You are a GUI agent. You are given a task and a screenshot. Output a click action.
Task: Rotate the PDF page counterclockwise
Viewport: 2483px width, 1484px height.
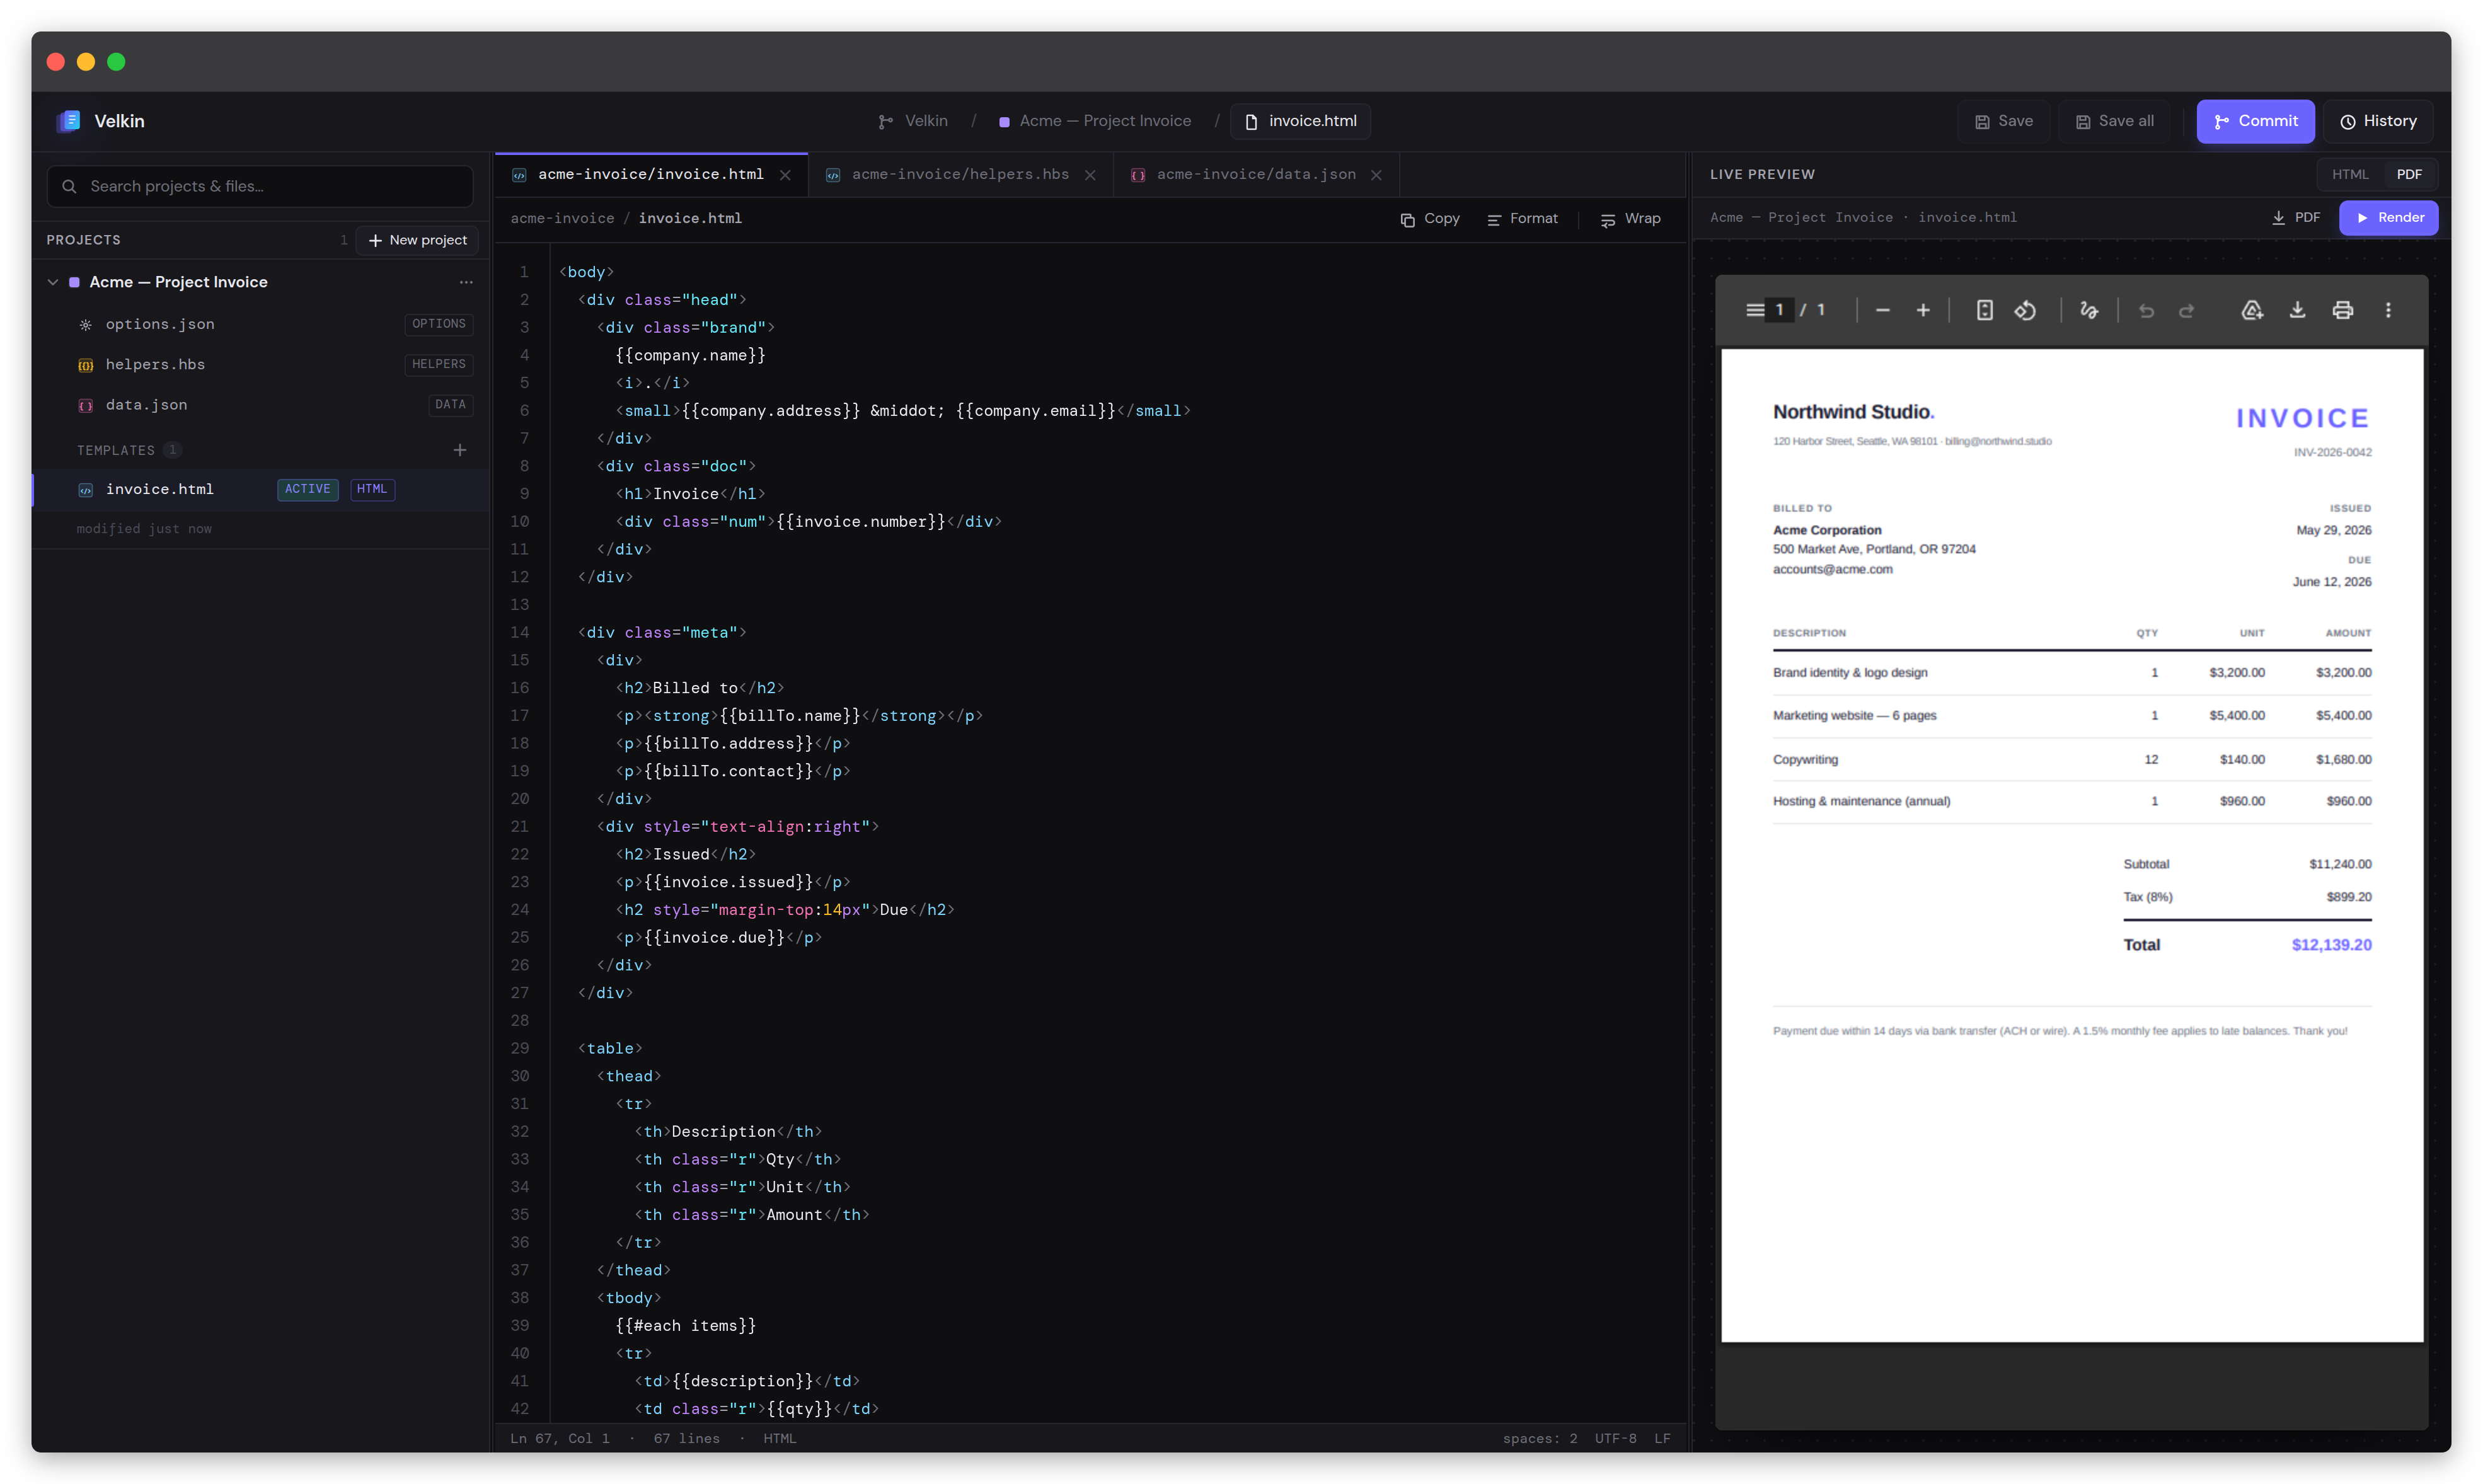pyautogui.click(x=2025, y=310)
